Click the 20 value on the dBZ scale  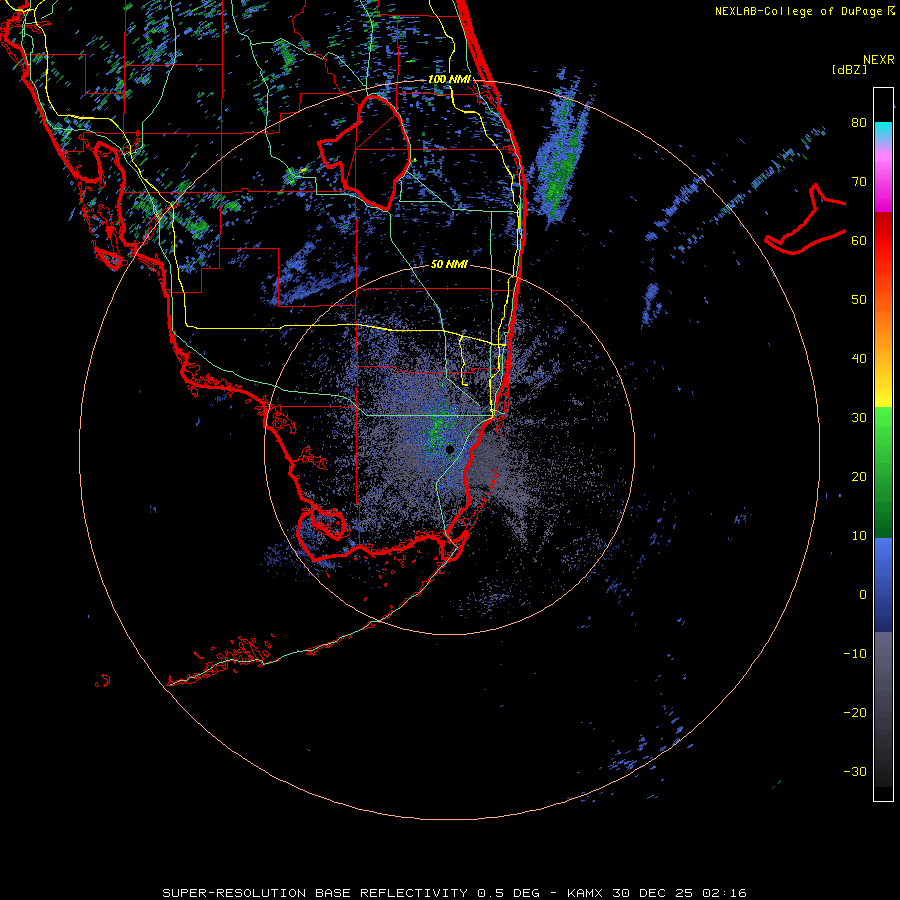click(859, 477)
